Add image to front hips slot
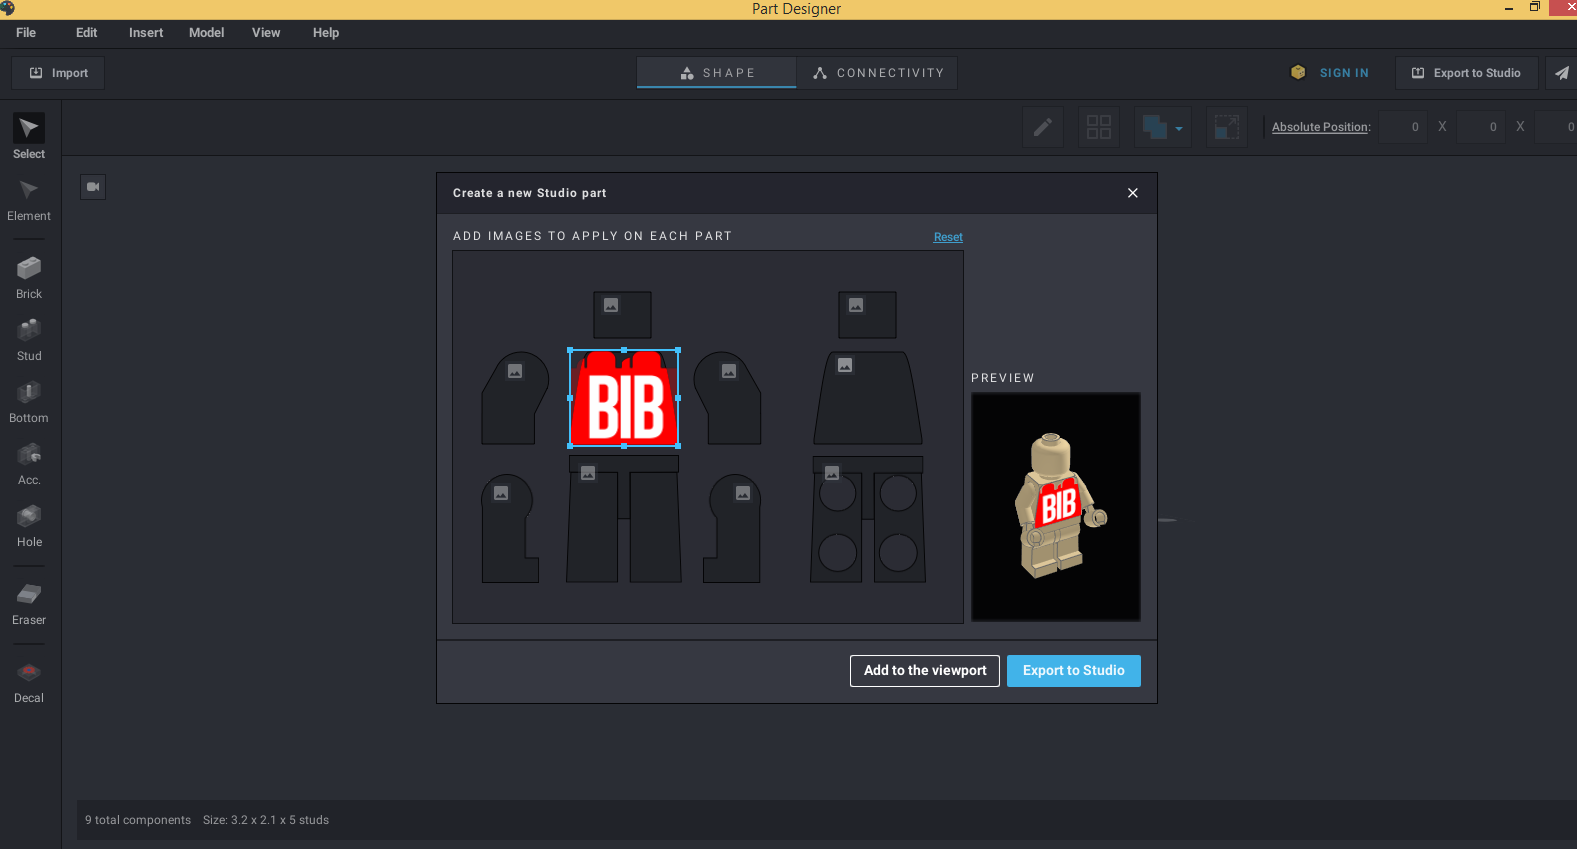The image size is (1577, 849). click(x=588, y=472)
